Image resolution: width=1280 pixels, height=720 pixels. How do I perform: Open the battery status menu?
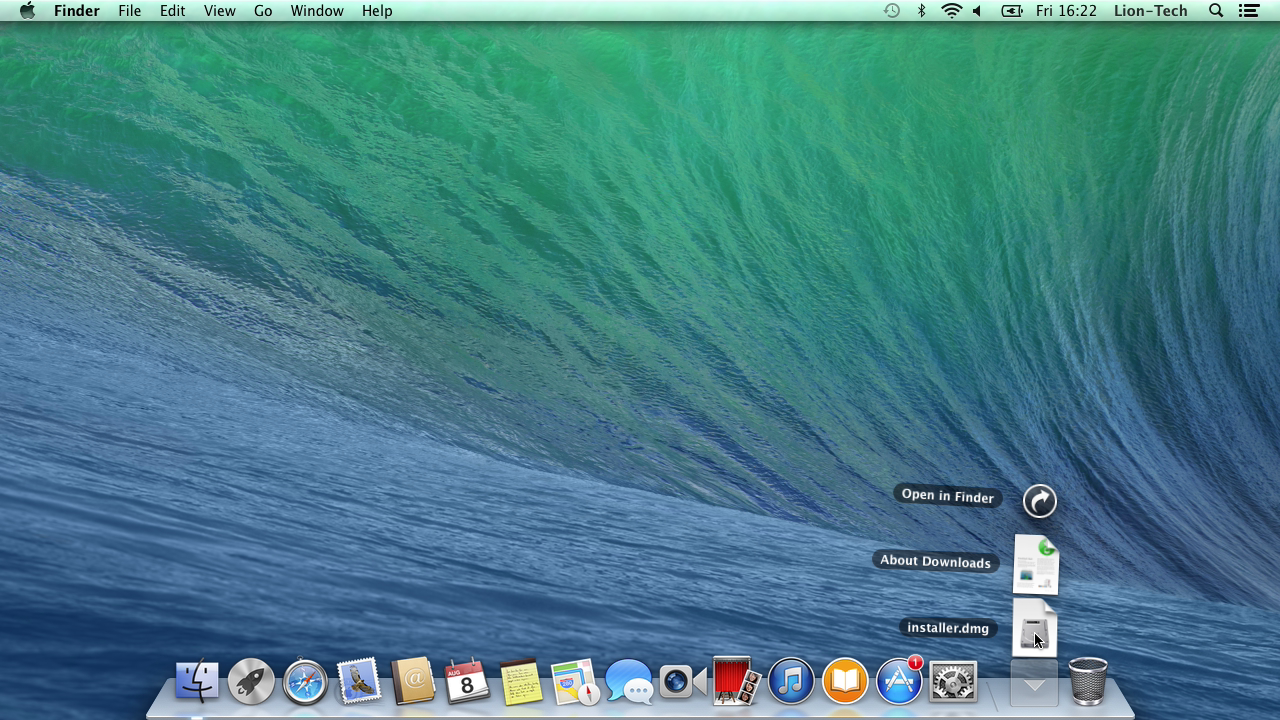click(1012, 11)
